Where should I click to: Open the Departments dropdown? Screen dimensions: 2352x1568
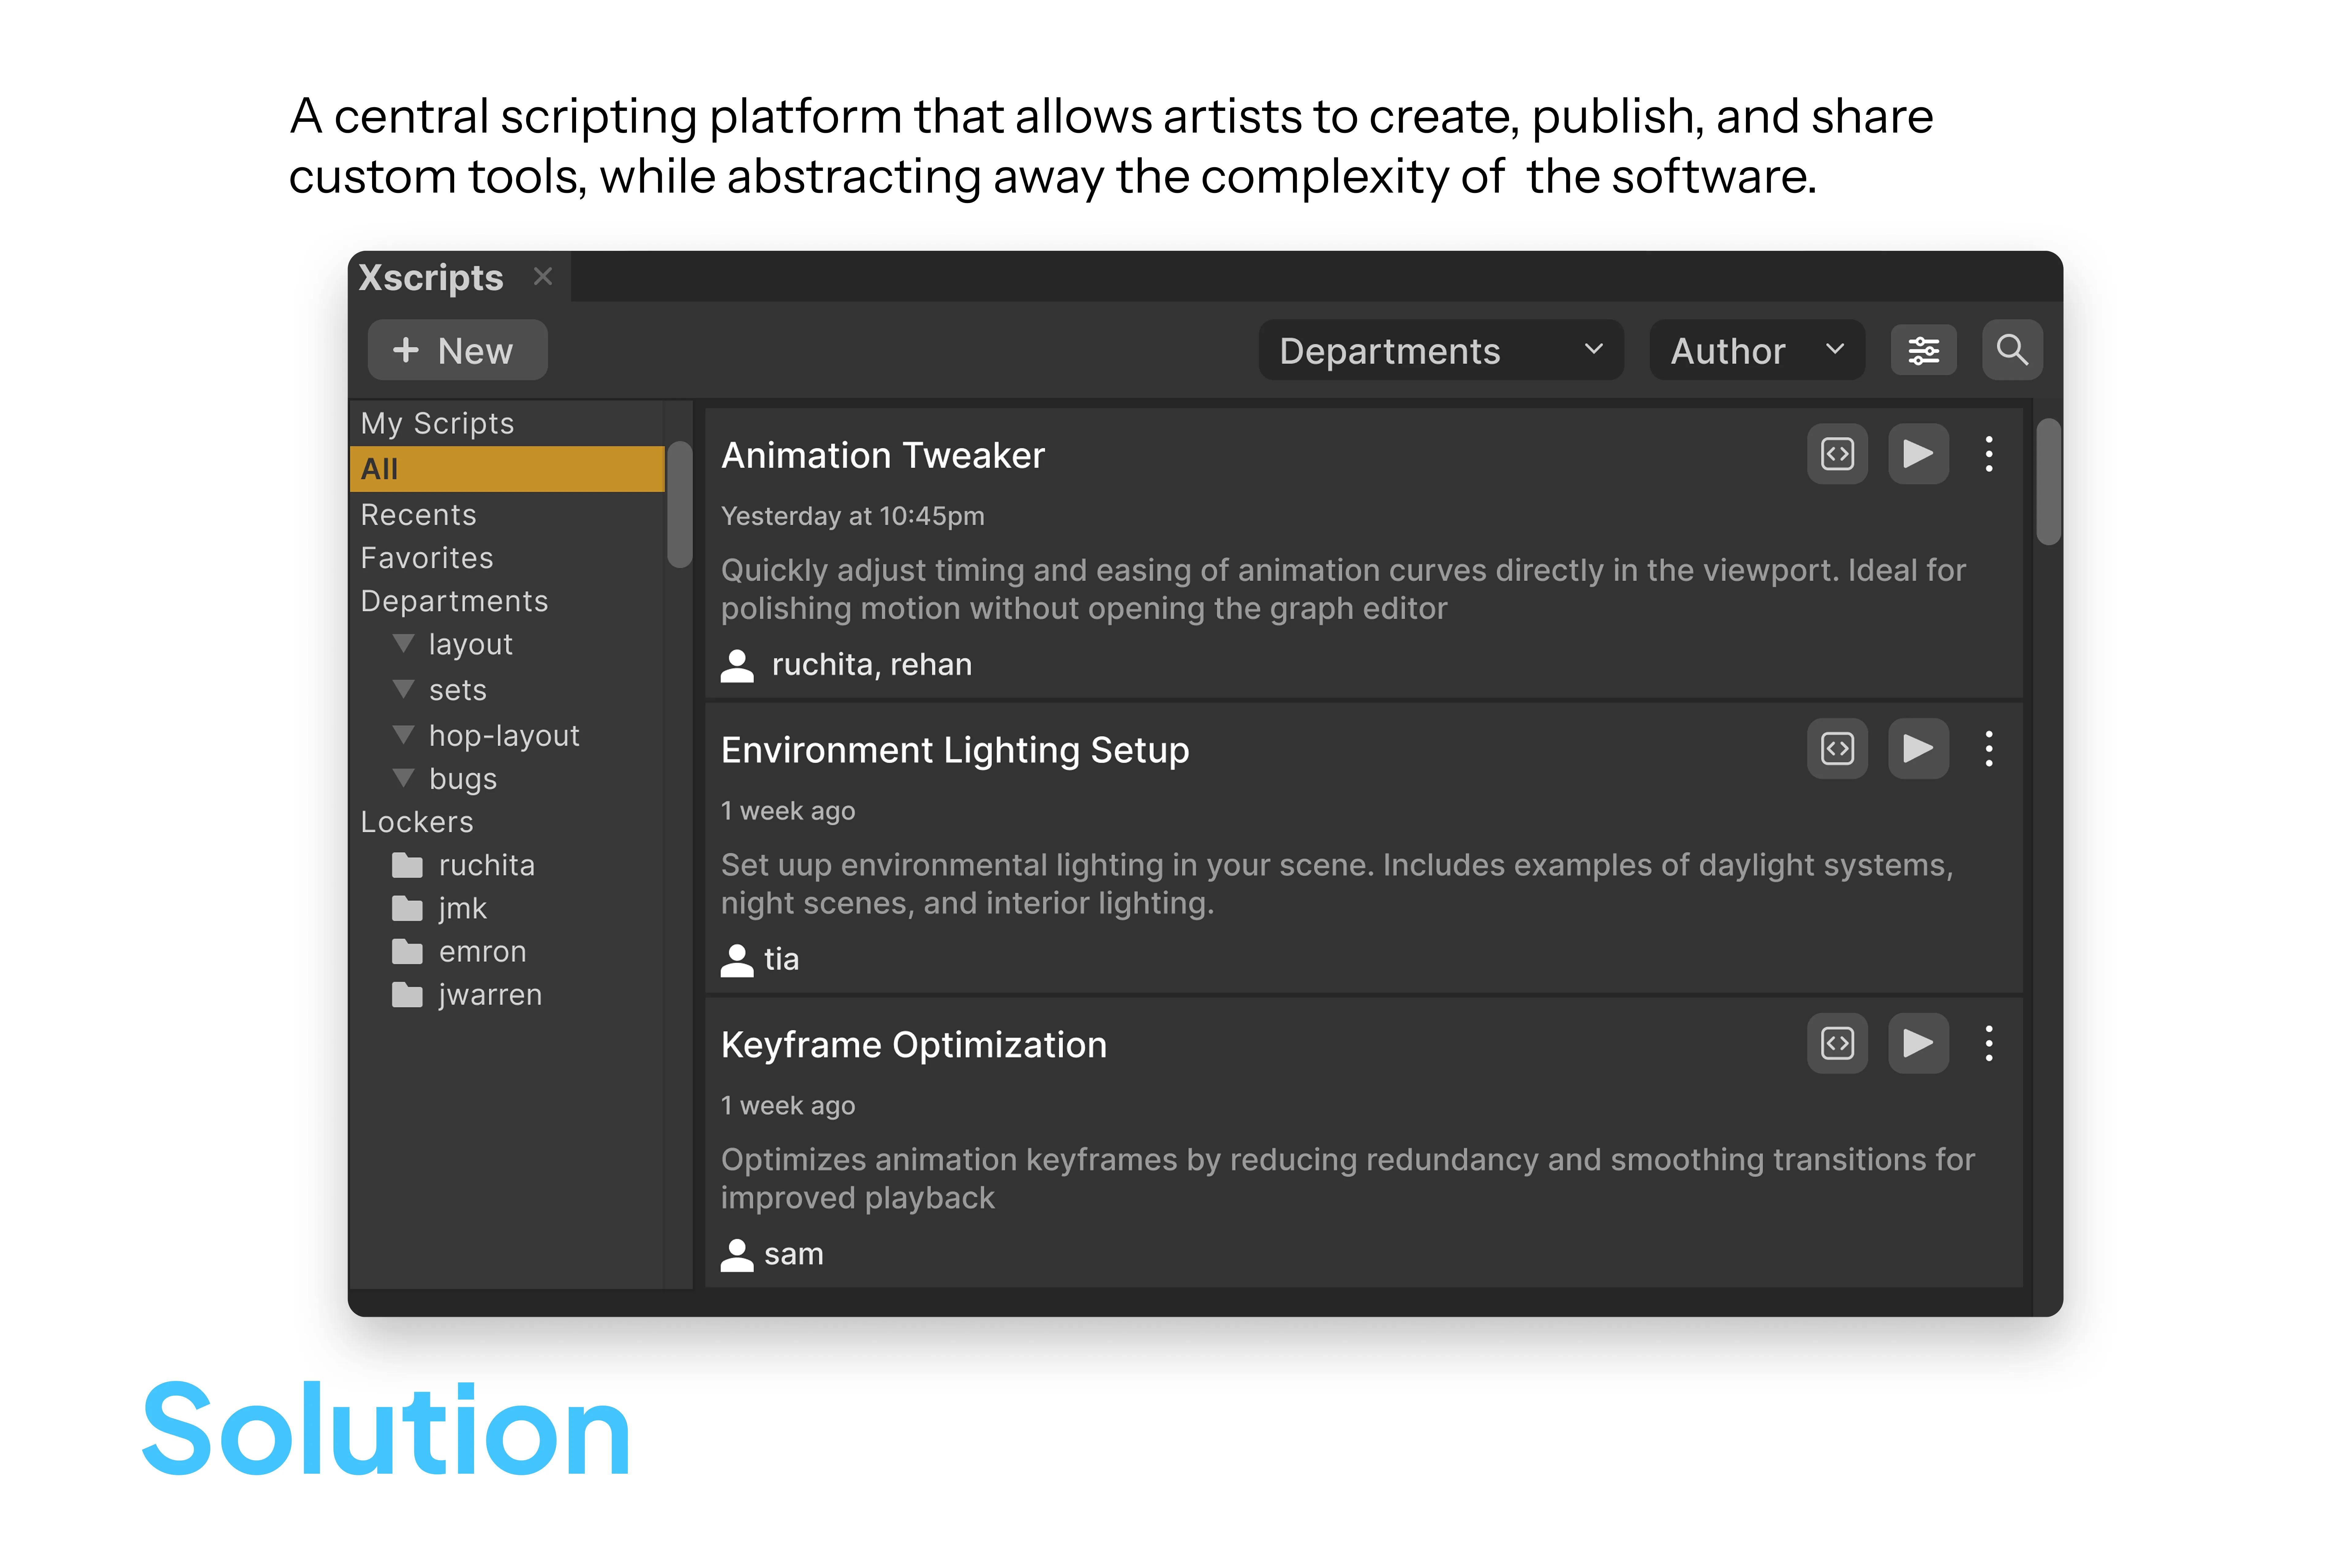tap(1440, 350)
